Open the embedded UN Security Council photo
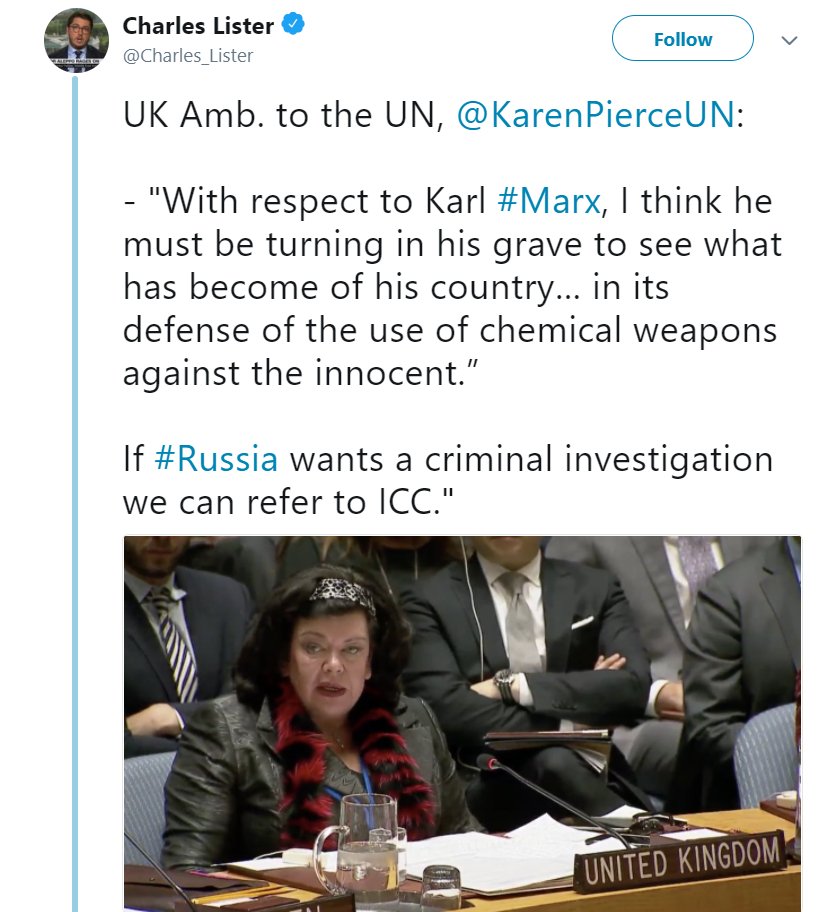This screenshot has width=839, height=912. click(462, 724)
